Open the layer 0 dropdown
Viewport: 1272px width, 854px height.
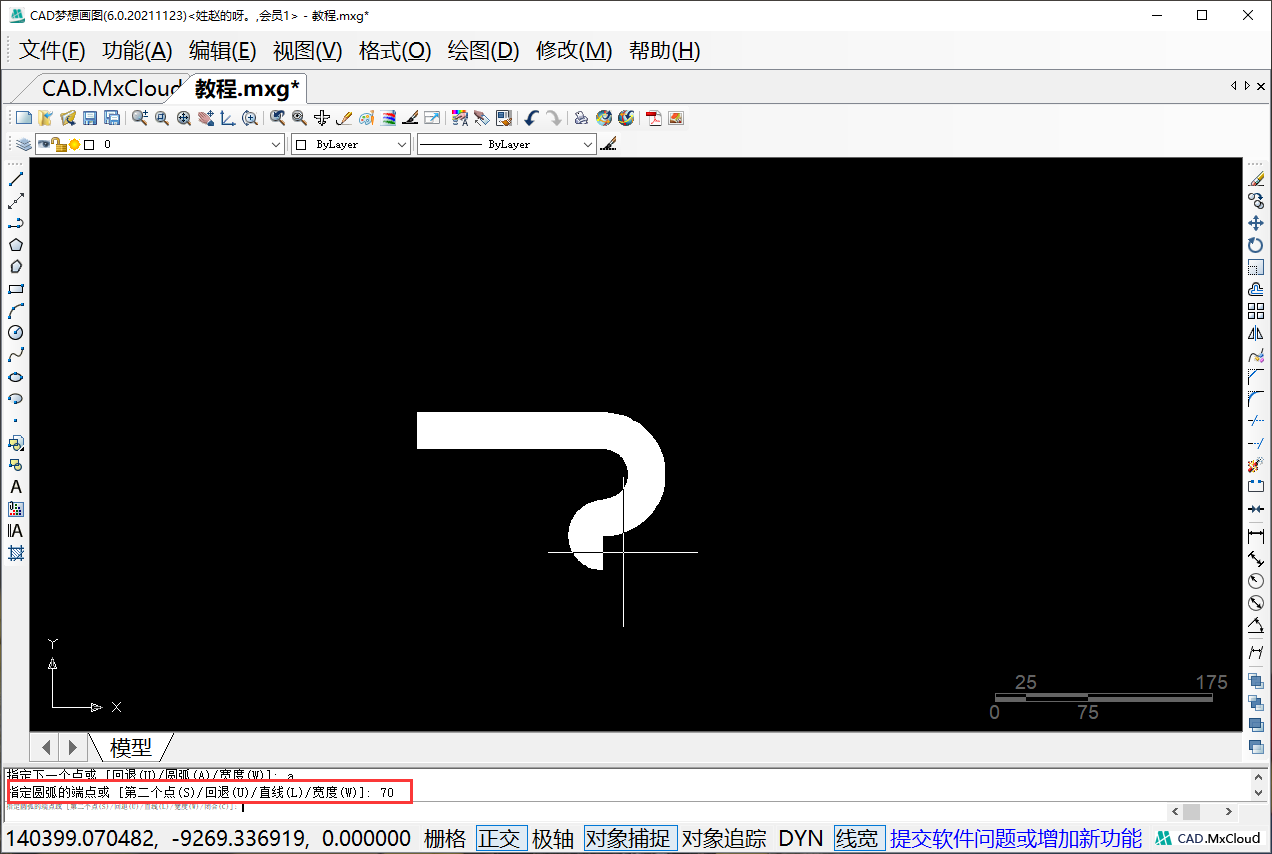point(277,145)
